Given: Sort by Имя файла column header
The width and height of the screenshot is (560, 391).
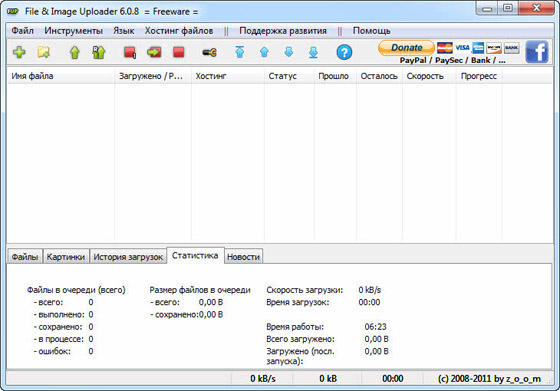Looking at the screenshot, I should pos(61,76).
